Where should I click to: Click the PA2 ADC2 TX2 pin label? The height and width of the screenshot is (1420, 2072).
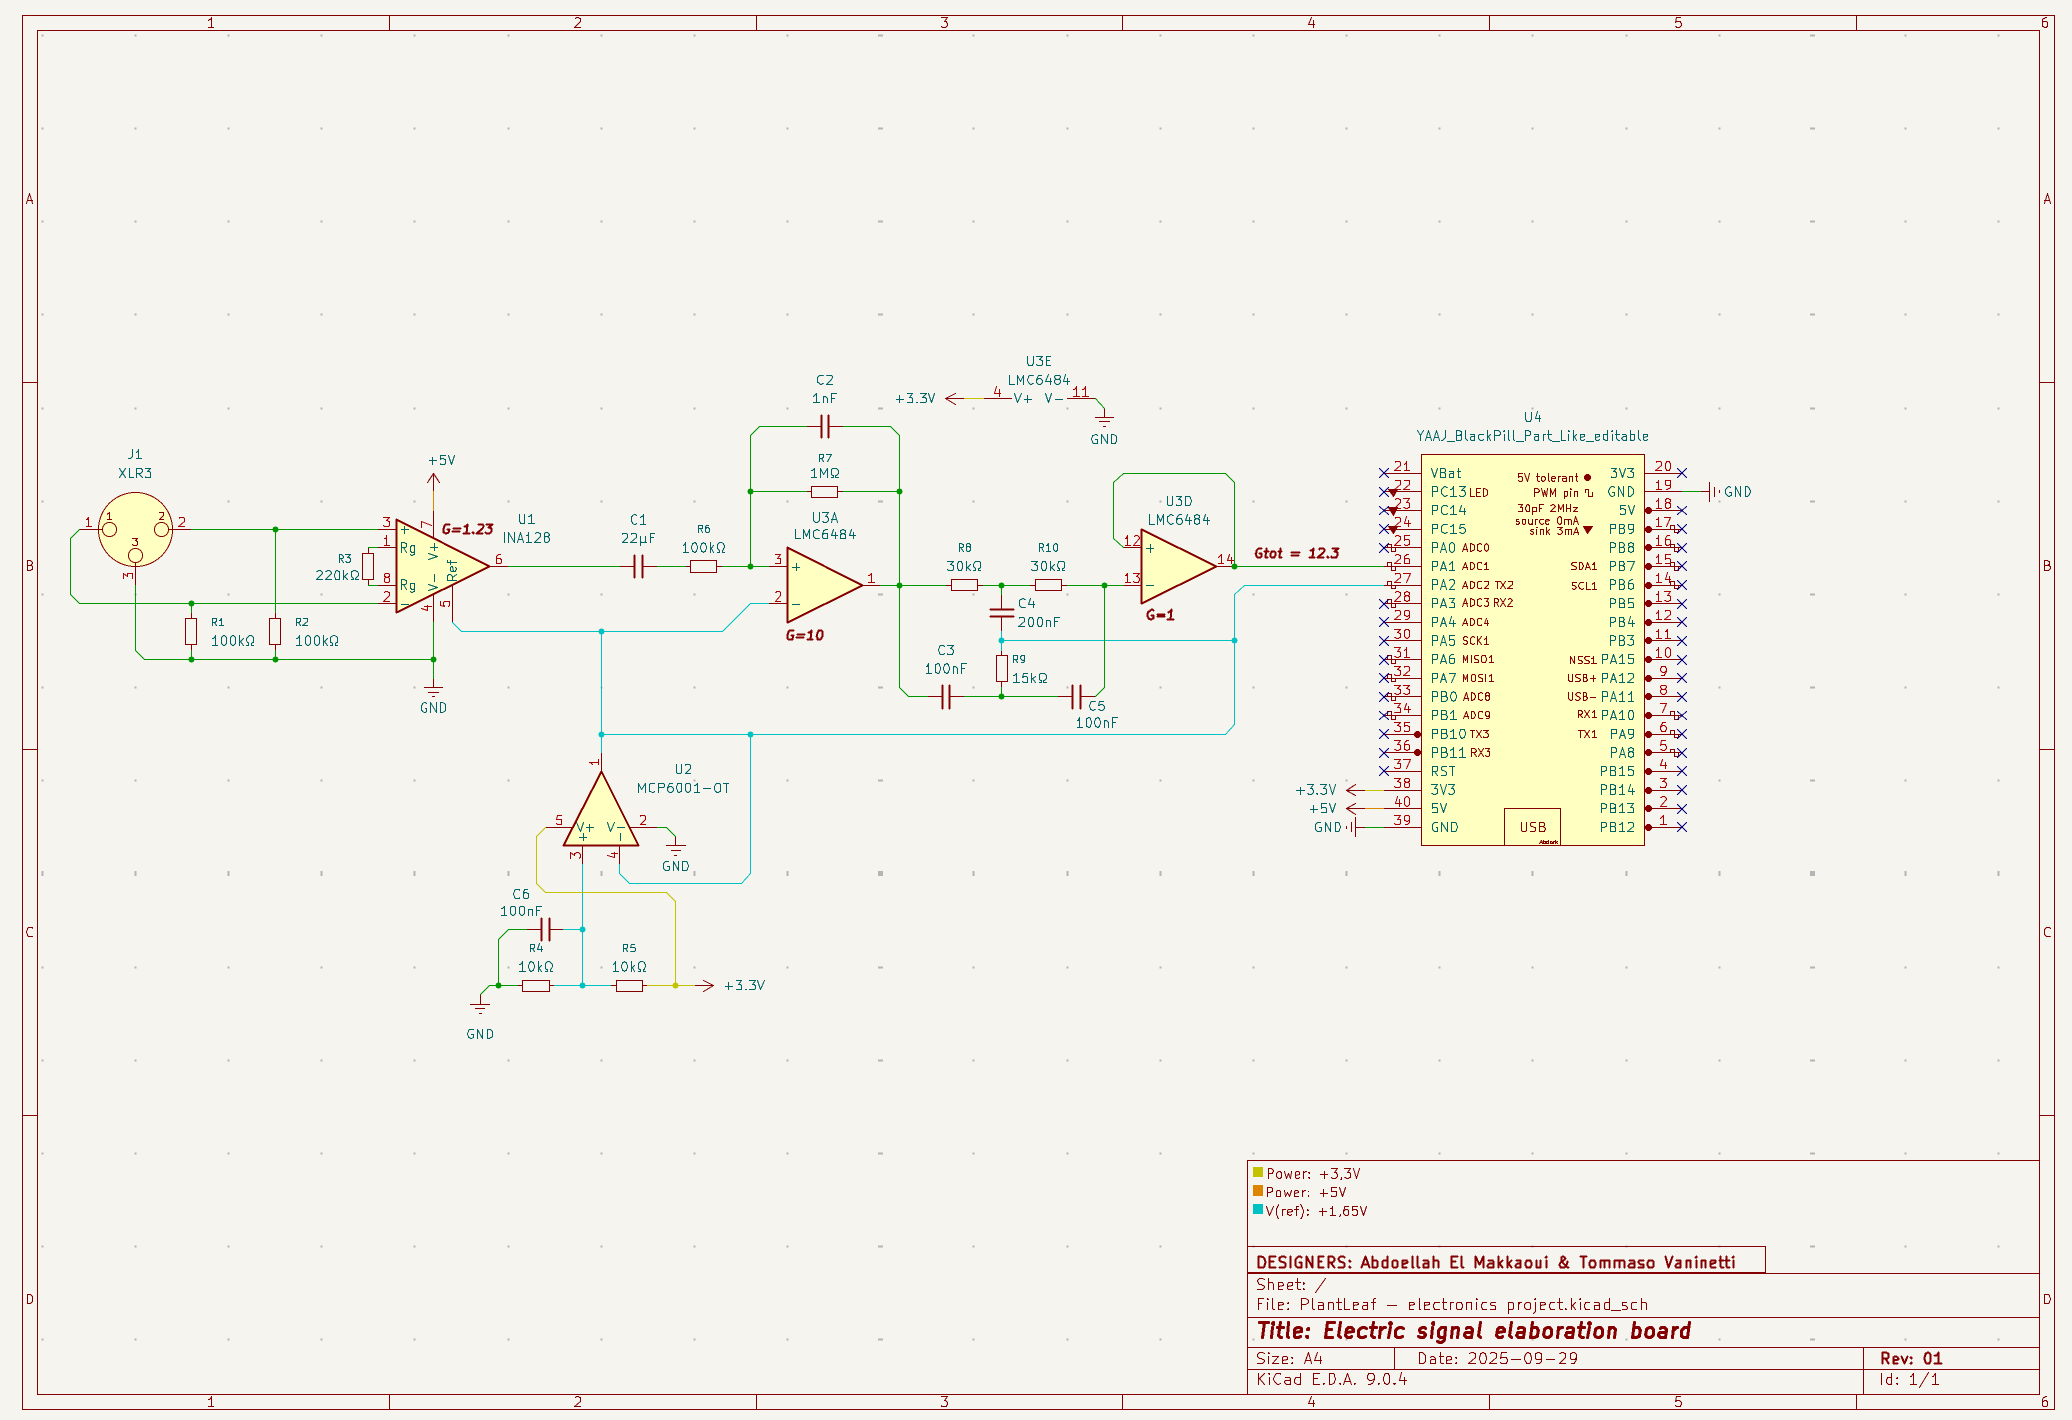(1472, 585)
